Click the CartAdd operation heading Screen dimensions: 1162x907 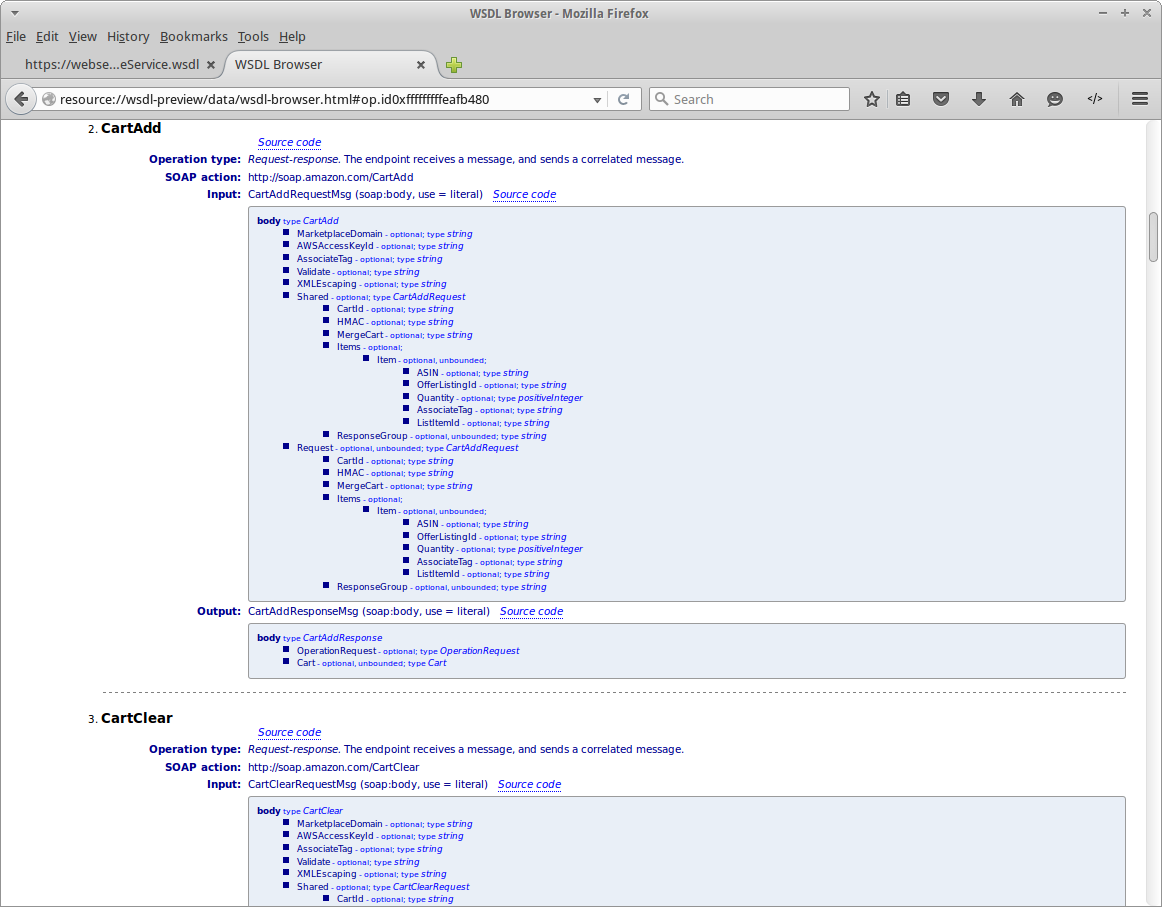coord(130,128)
